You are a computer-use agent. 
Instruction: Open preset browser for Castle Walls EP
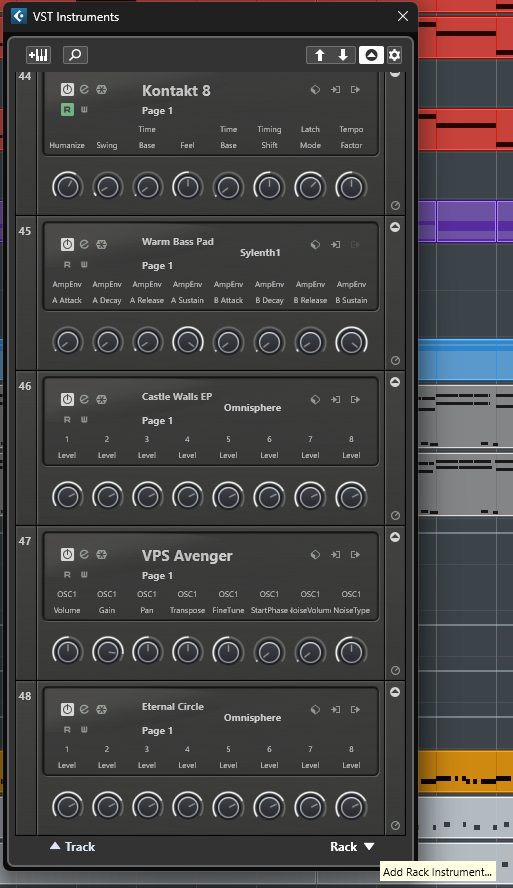tap(315, 399)
